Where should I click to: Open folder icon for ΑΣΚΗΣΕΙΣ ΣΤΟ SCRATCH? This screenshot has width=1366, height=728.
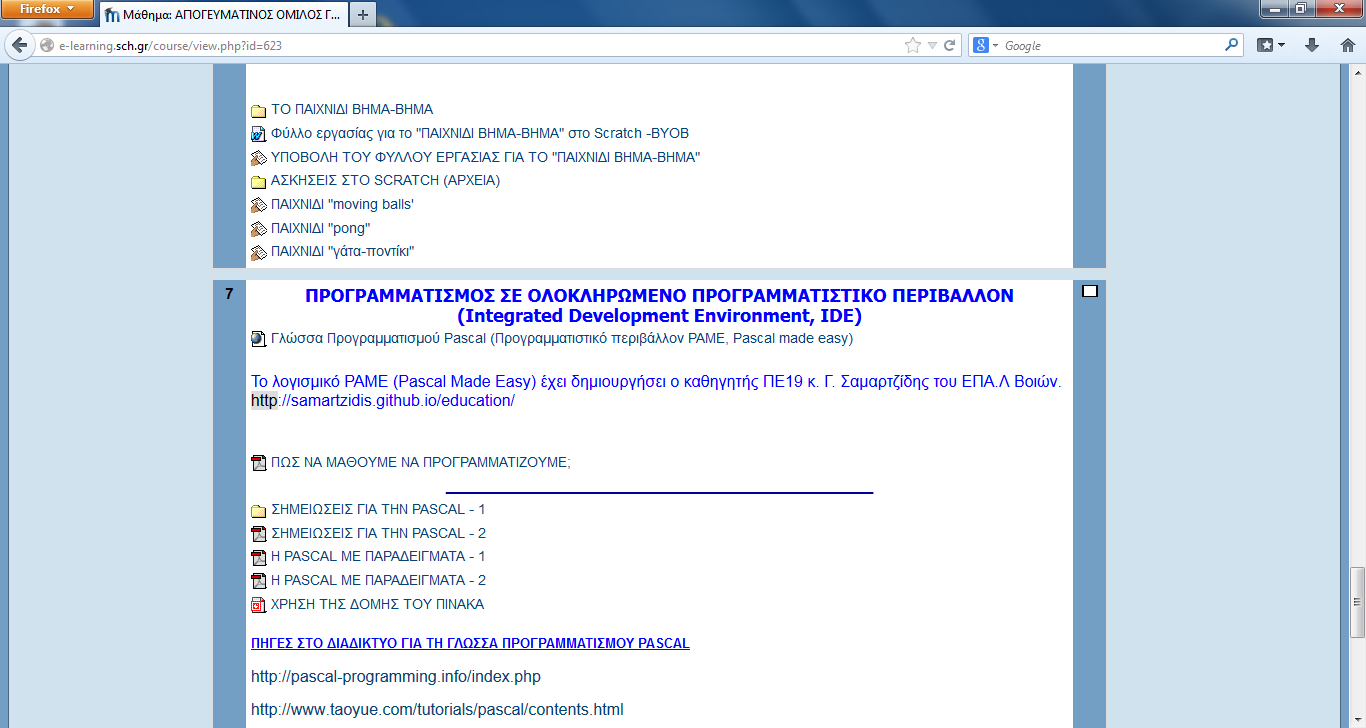(258, 182)
